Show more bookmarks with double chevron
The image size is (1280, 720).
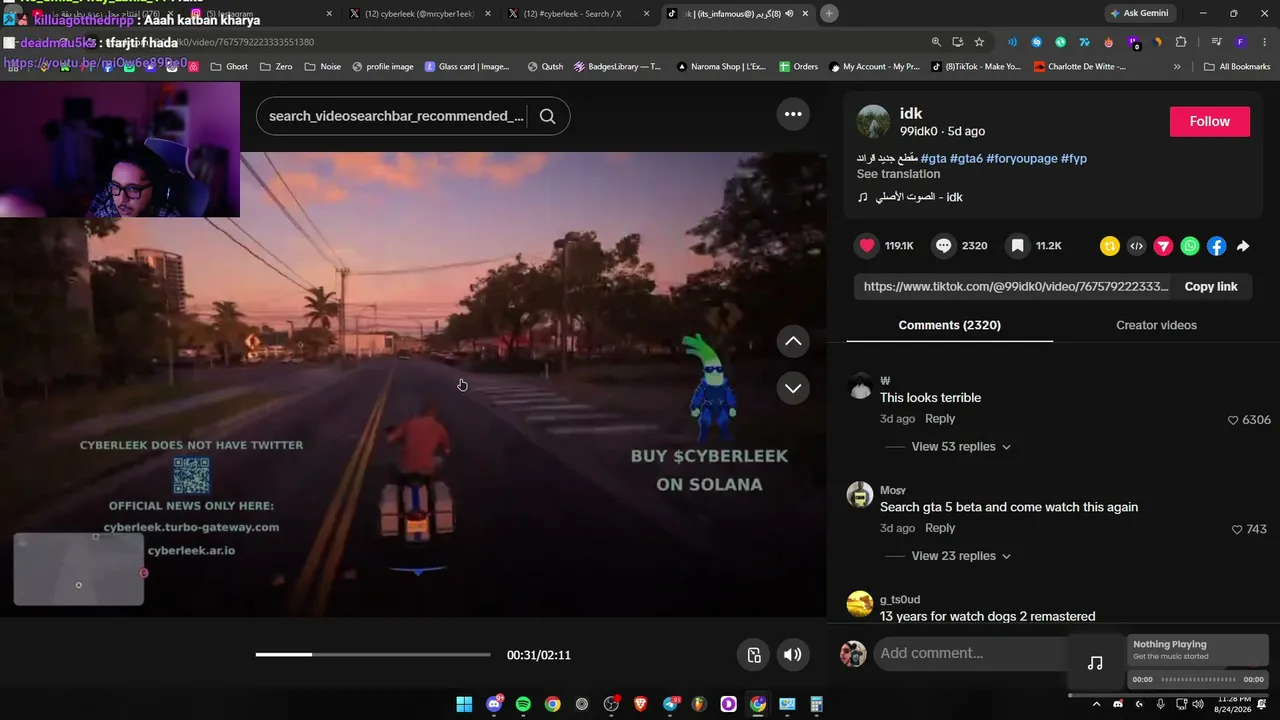pos(1177,67)
